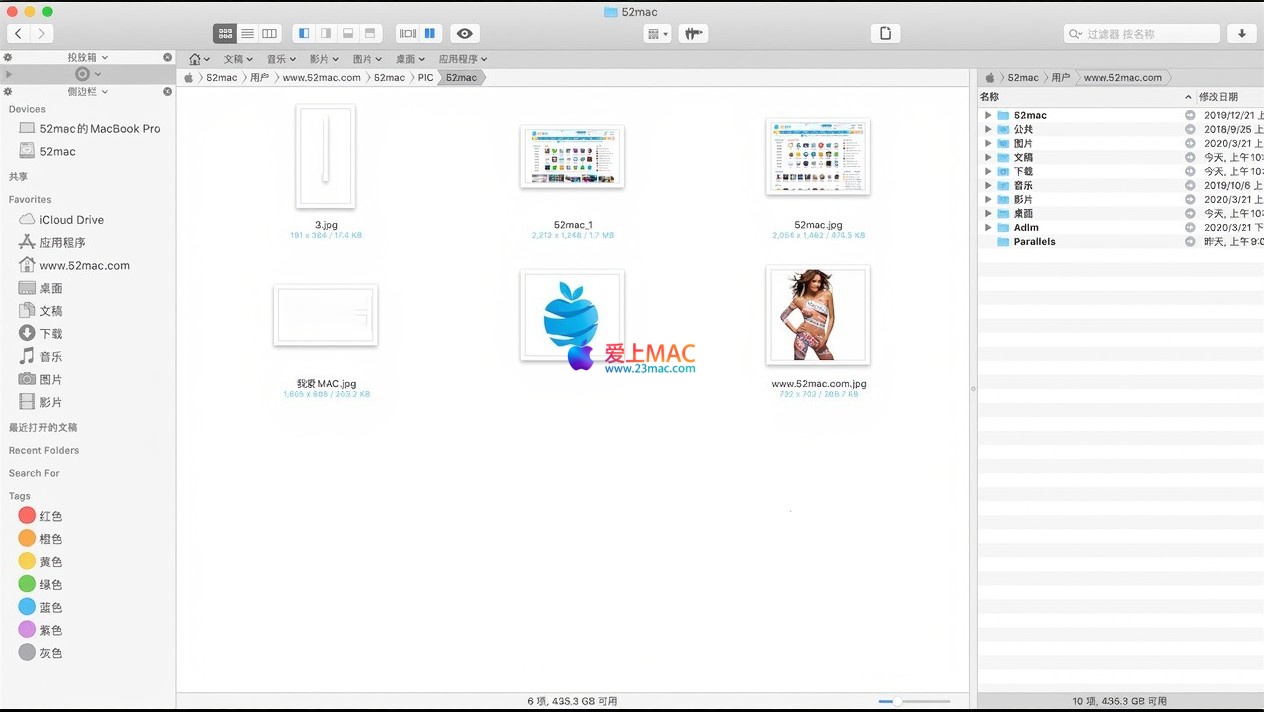Click the back navigation arrow
Screen dimensions: 1264x712
pyautogui.click(x=18, y=33)
